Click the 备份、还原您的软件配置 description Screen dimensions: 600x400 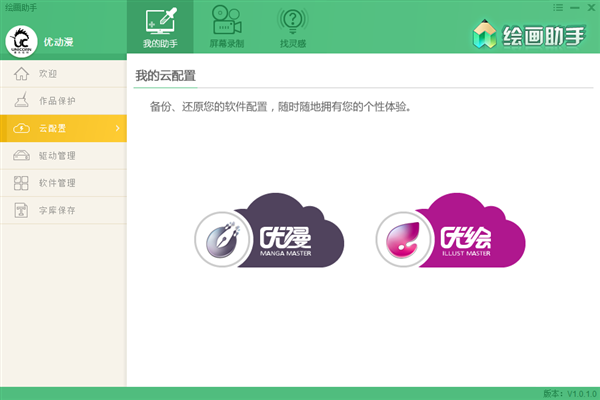coord(281,107)
